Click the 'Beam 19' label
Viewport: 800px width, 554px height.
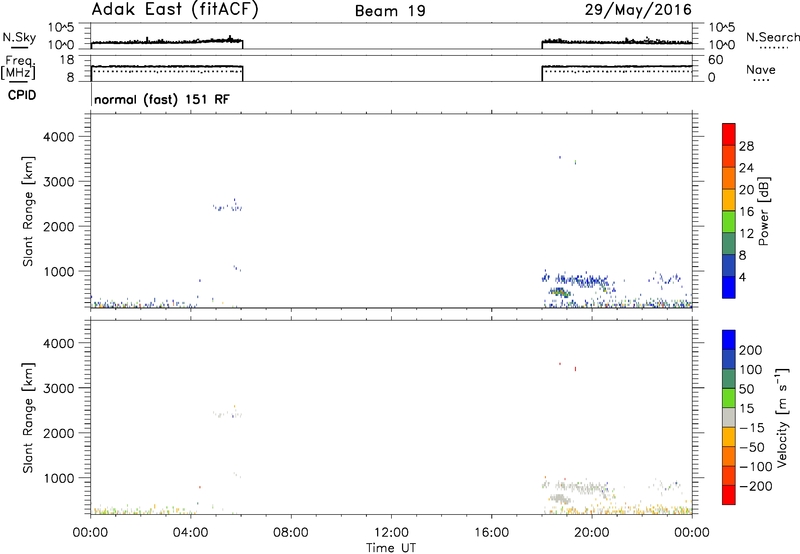click(x=390, y=11)
